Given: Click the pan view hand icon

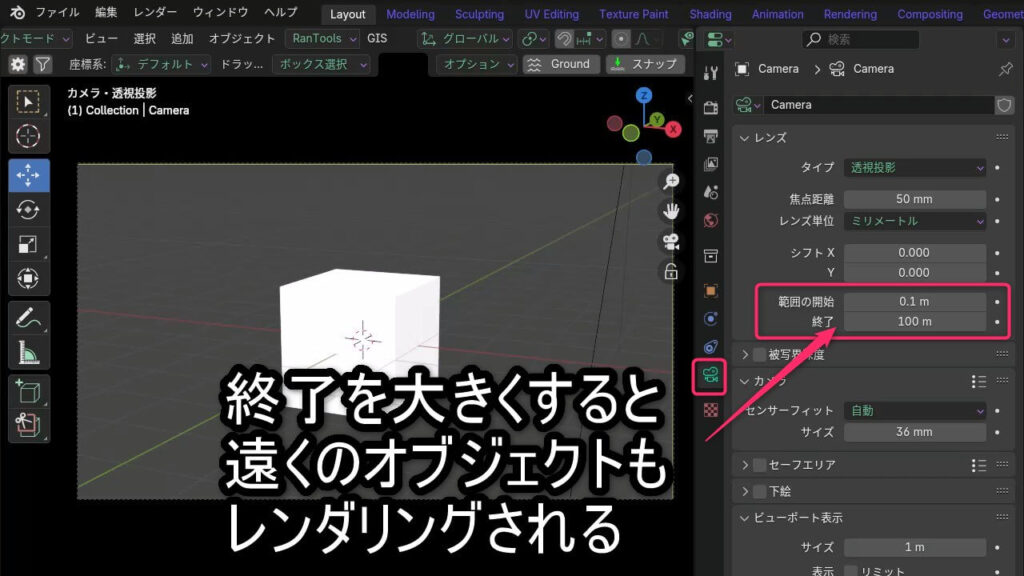Looking at the screenshot, I should (x=671, y=211).
